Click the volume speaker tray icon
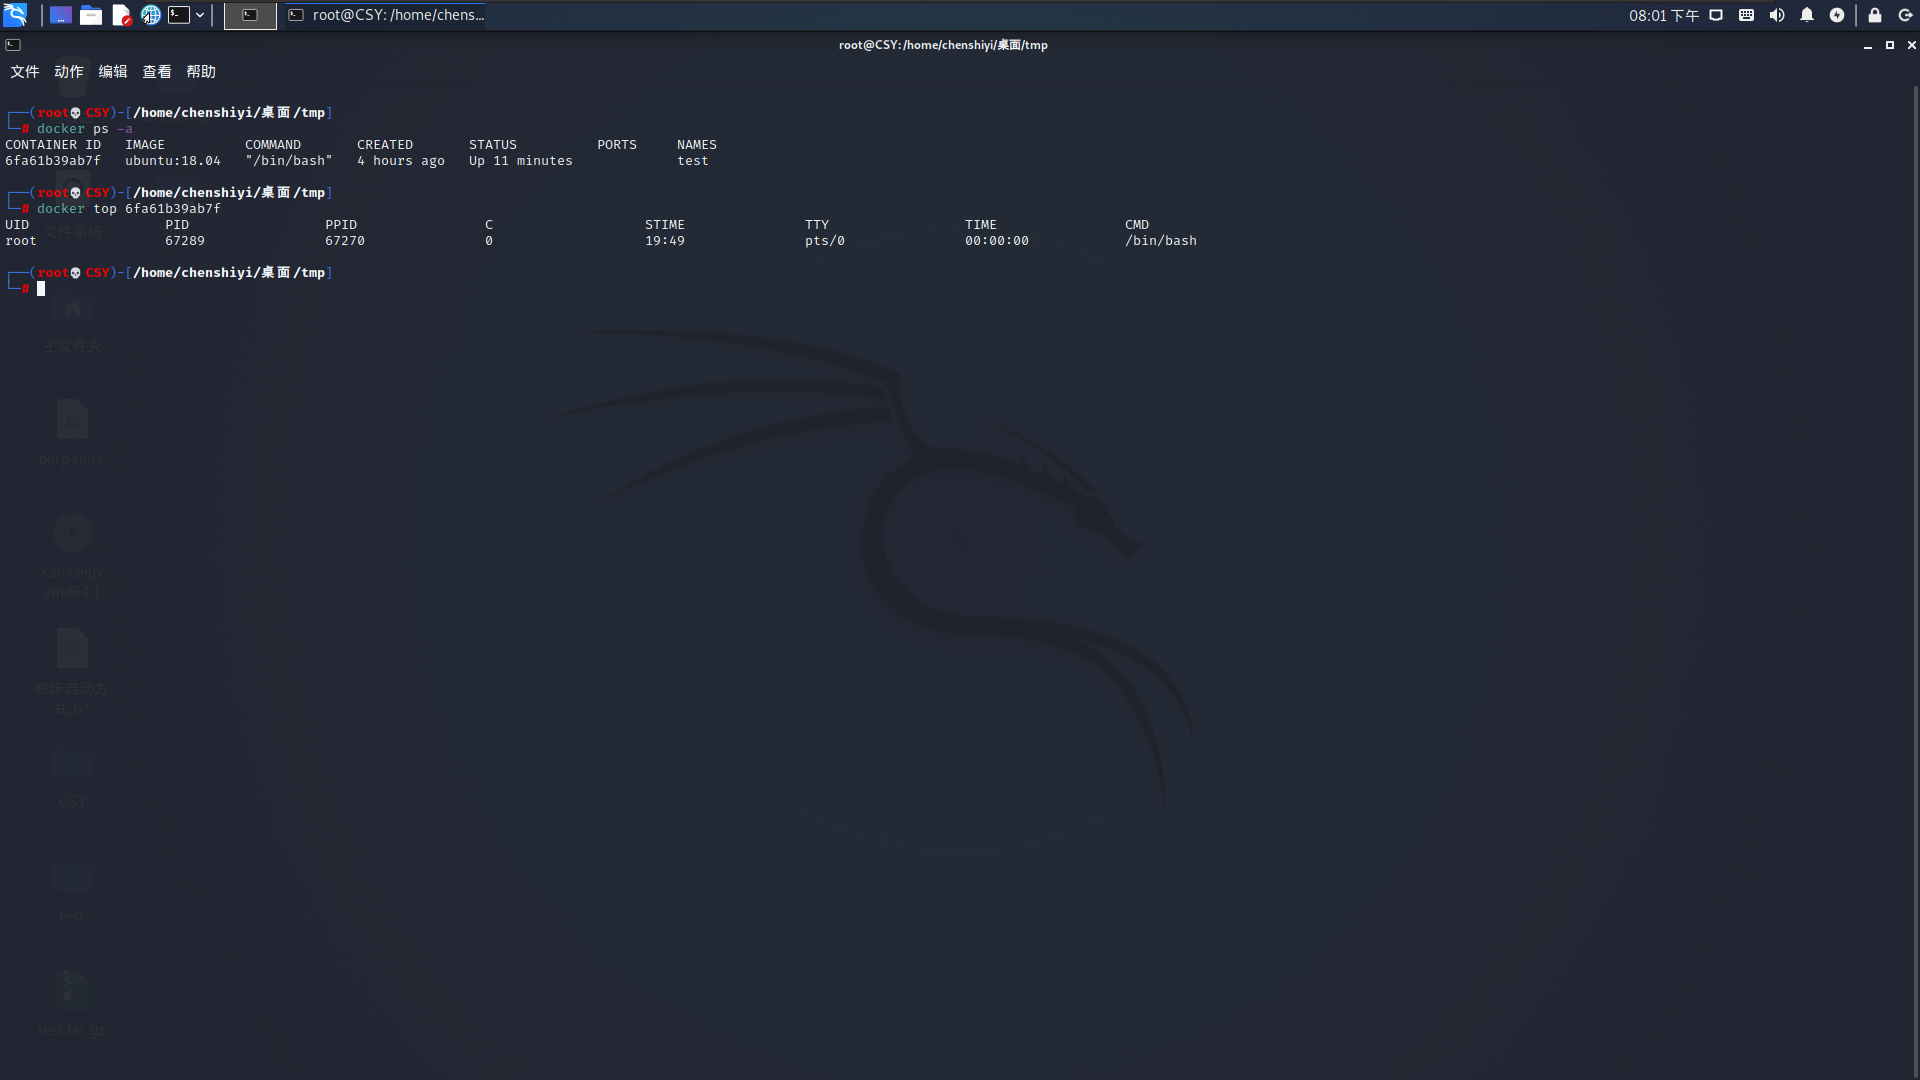This screenshot has height=1080, width=1920. coord(1777,15)
